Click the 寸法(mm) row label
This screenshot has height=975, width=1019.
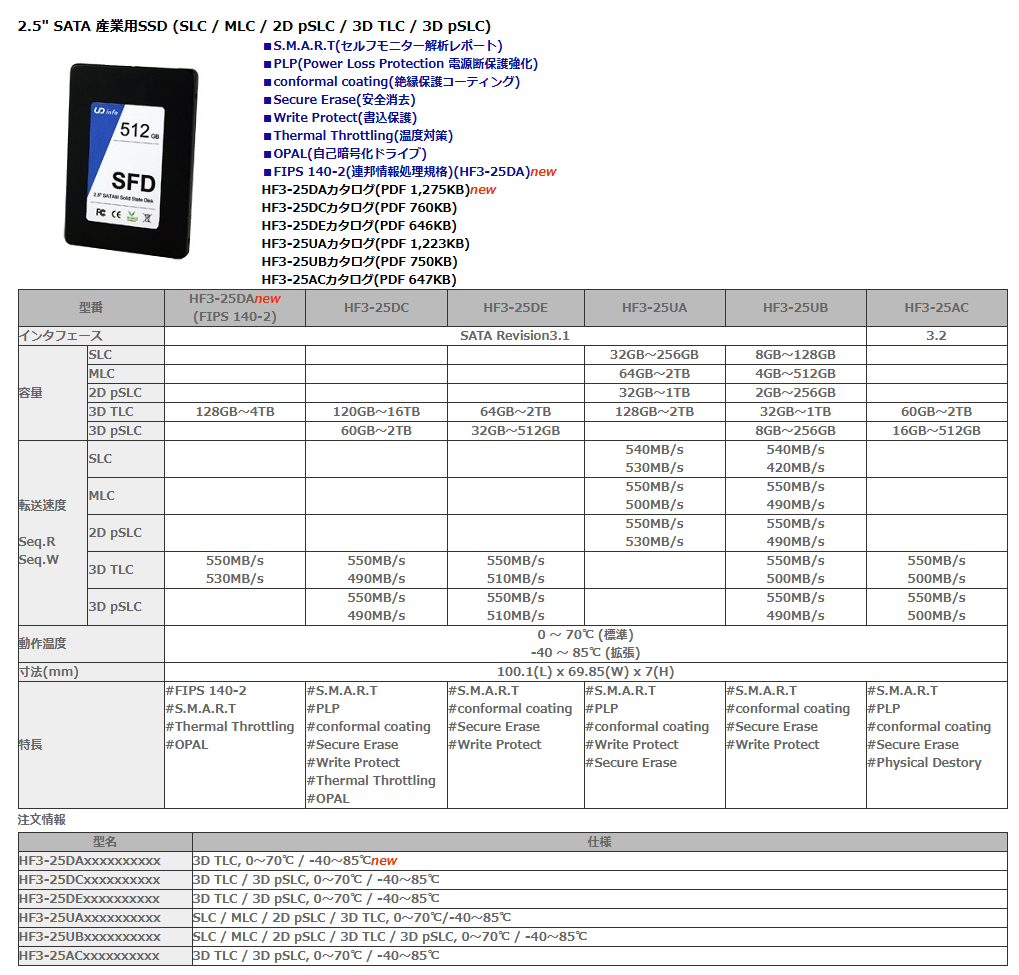(x=91, y=672)
